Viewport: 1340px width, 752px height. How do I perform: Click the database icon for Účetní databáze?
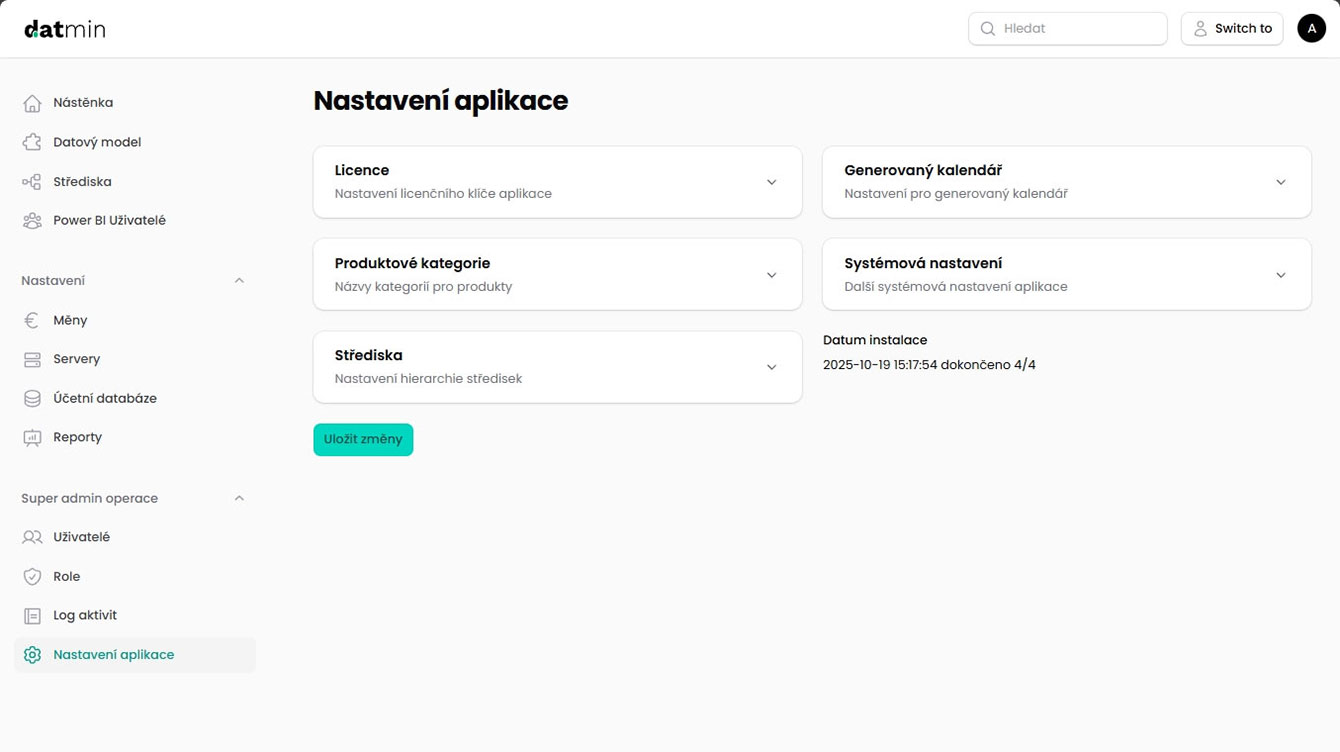coord(32,398)
